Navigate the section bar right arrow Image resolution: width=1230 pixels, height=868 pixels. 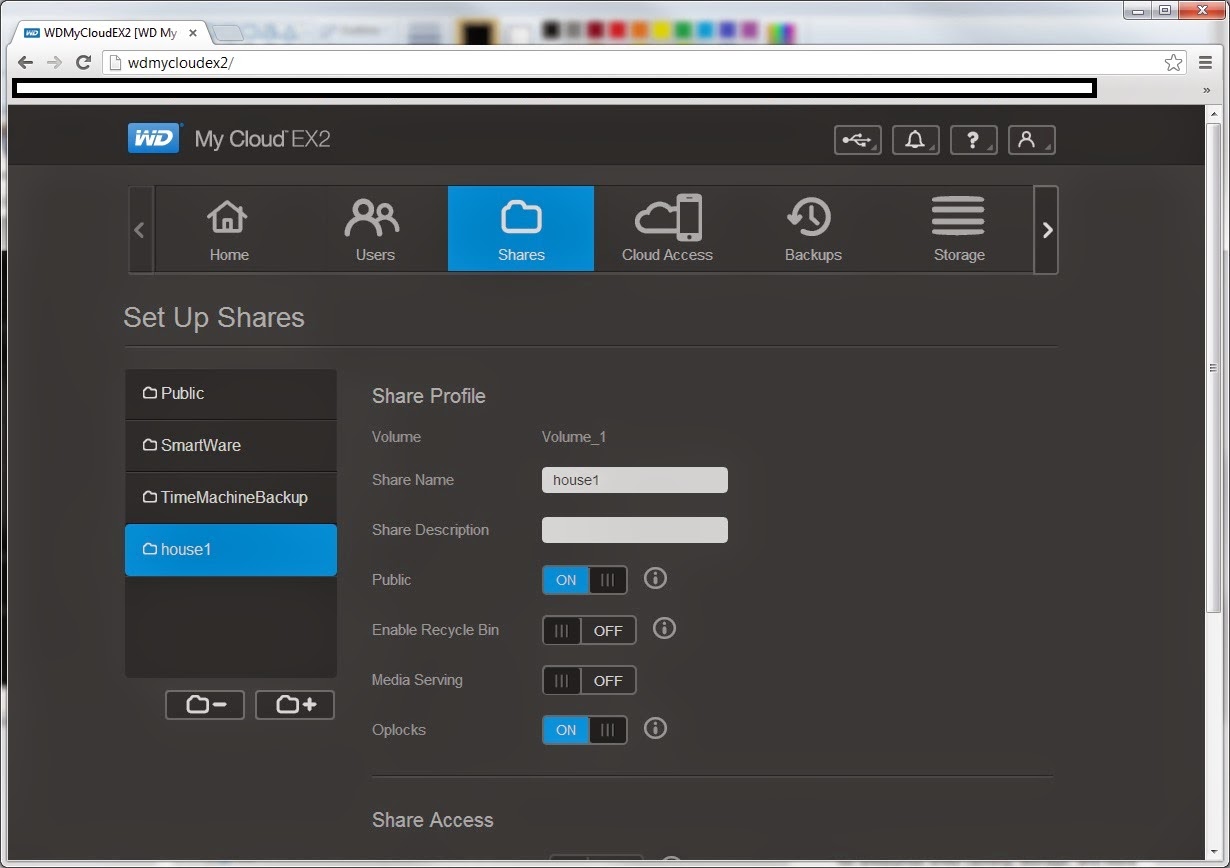(1046, 230)
